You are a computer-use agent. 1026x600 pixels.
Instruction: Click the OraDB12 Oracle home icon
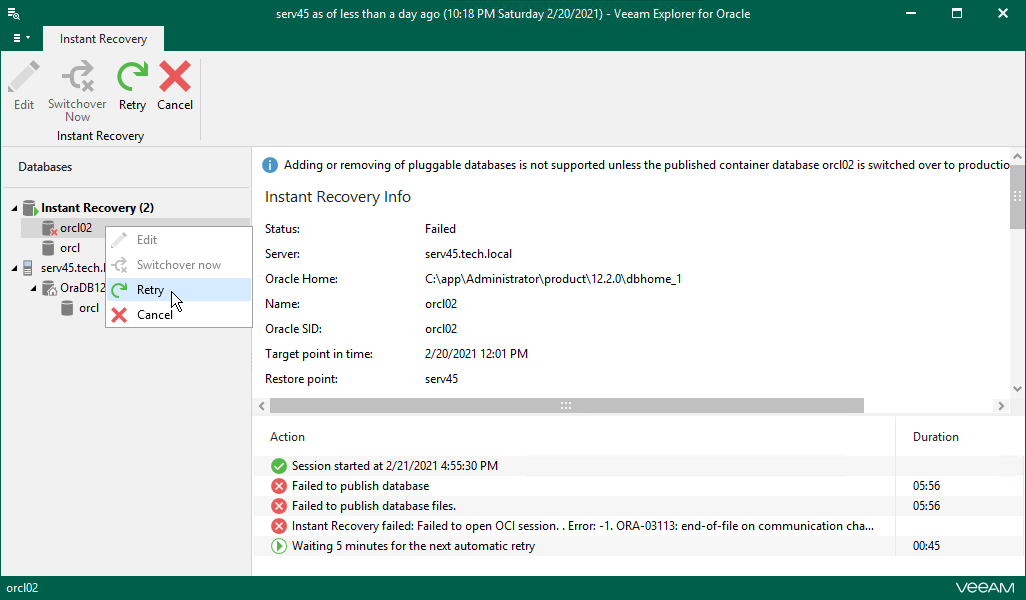pos(49,288)
